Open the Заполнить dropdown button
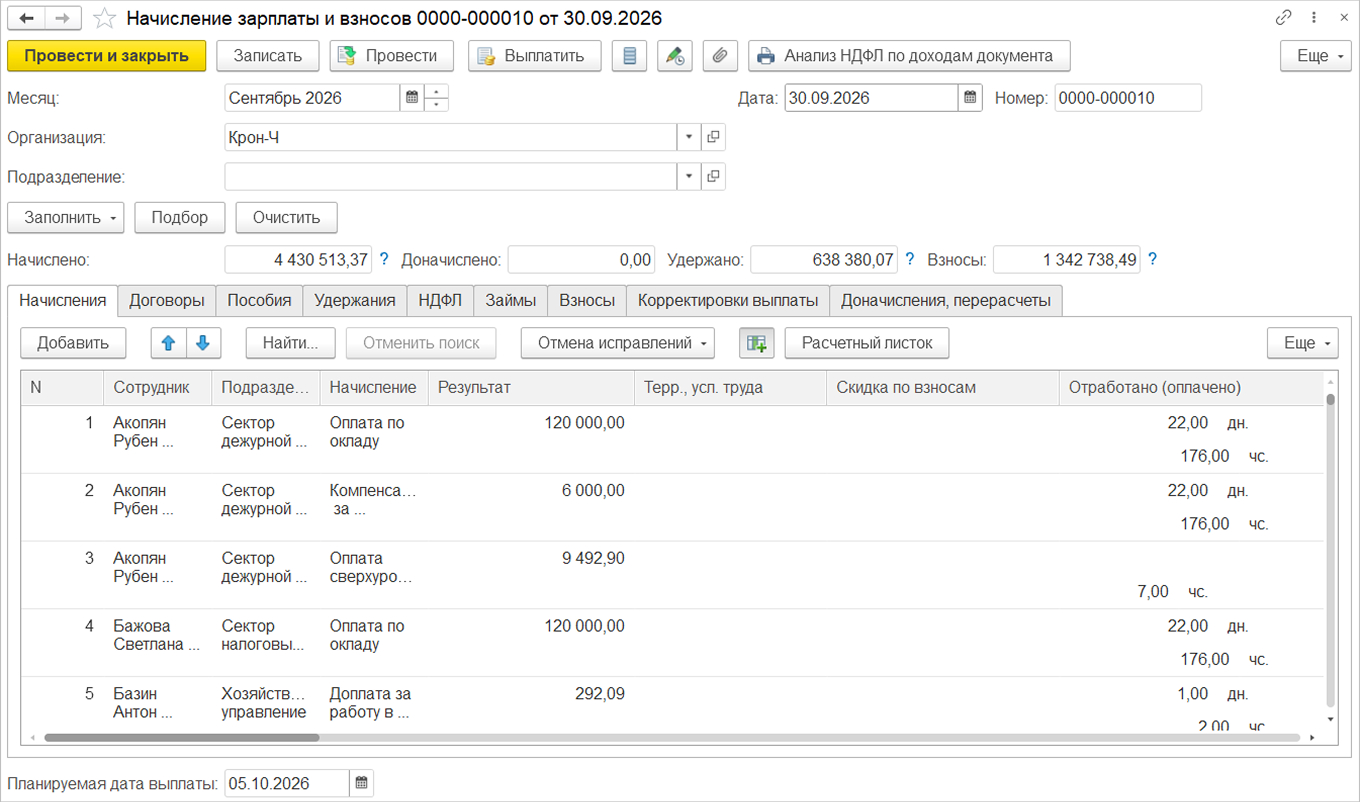Image resolution: width=1360 pixels, height=802 pixels. tap(66, 217)
